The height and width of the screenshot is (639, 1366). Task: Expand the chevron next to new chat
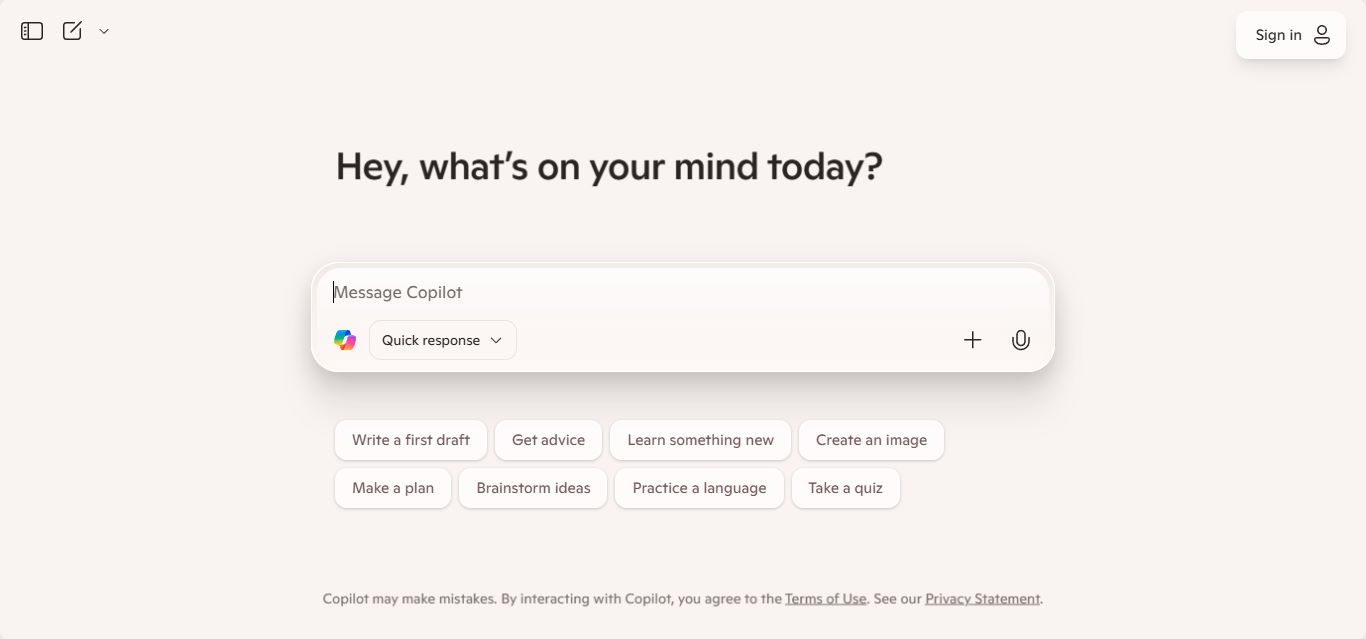point(104,31)
